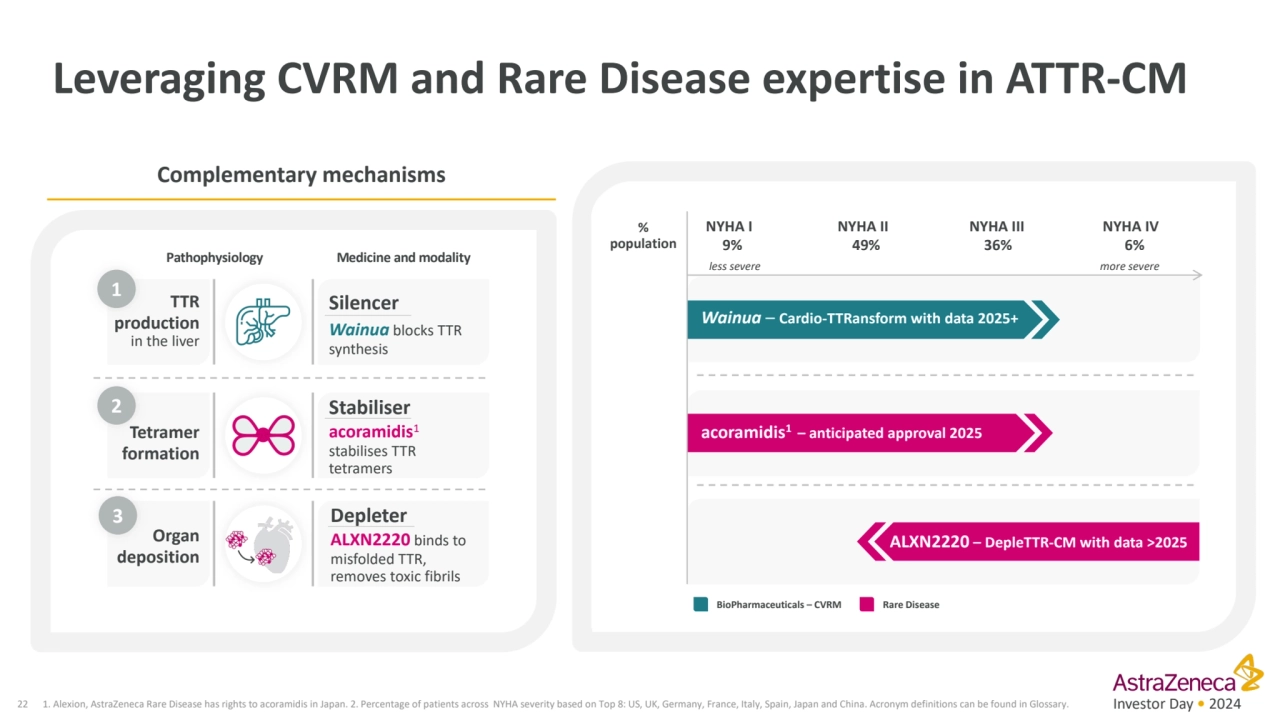This screenshot has height=720, width=1280.
Task: Click the 'Pathophysiology' column header
Action: (x=214, y=257)
